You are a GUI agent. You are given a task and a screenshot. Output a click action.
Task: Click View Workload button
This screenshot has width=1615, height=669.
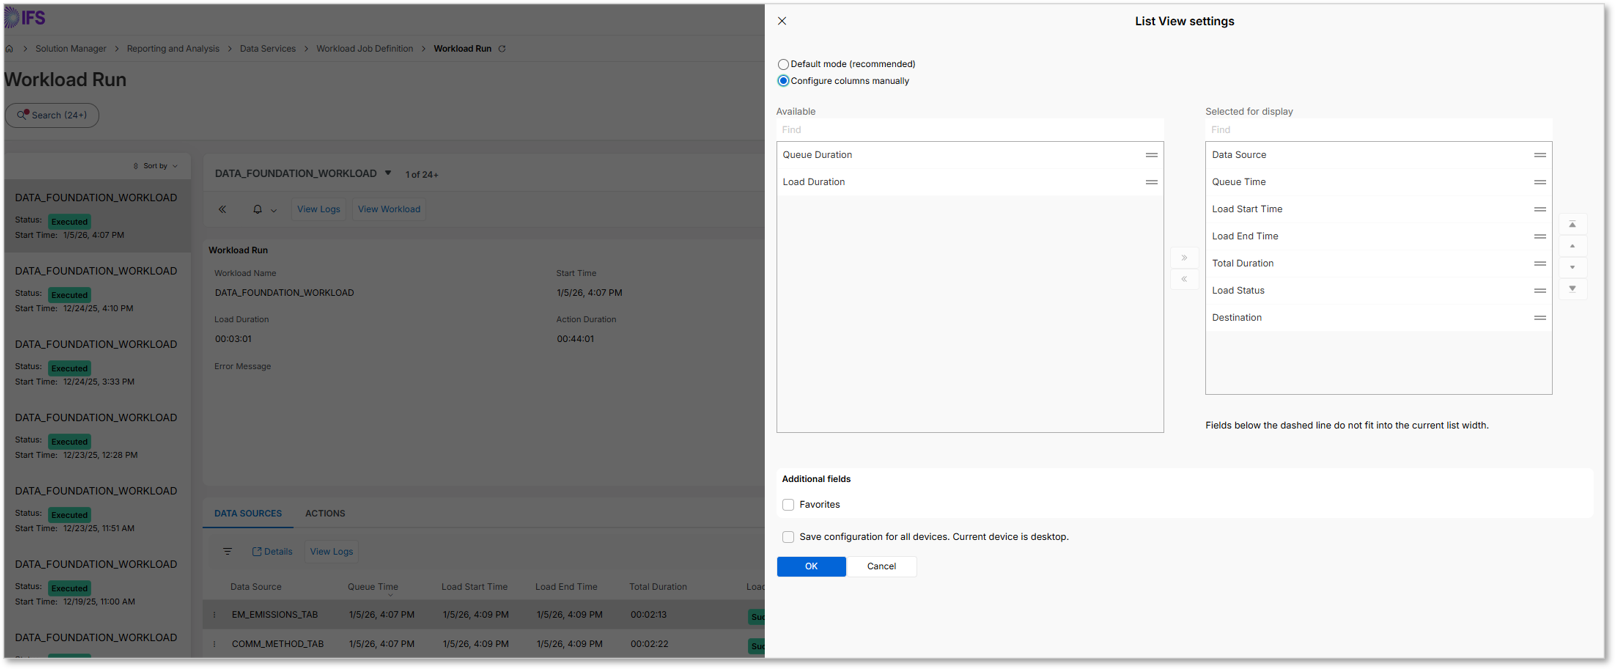pos(389,209)
